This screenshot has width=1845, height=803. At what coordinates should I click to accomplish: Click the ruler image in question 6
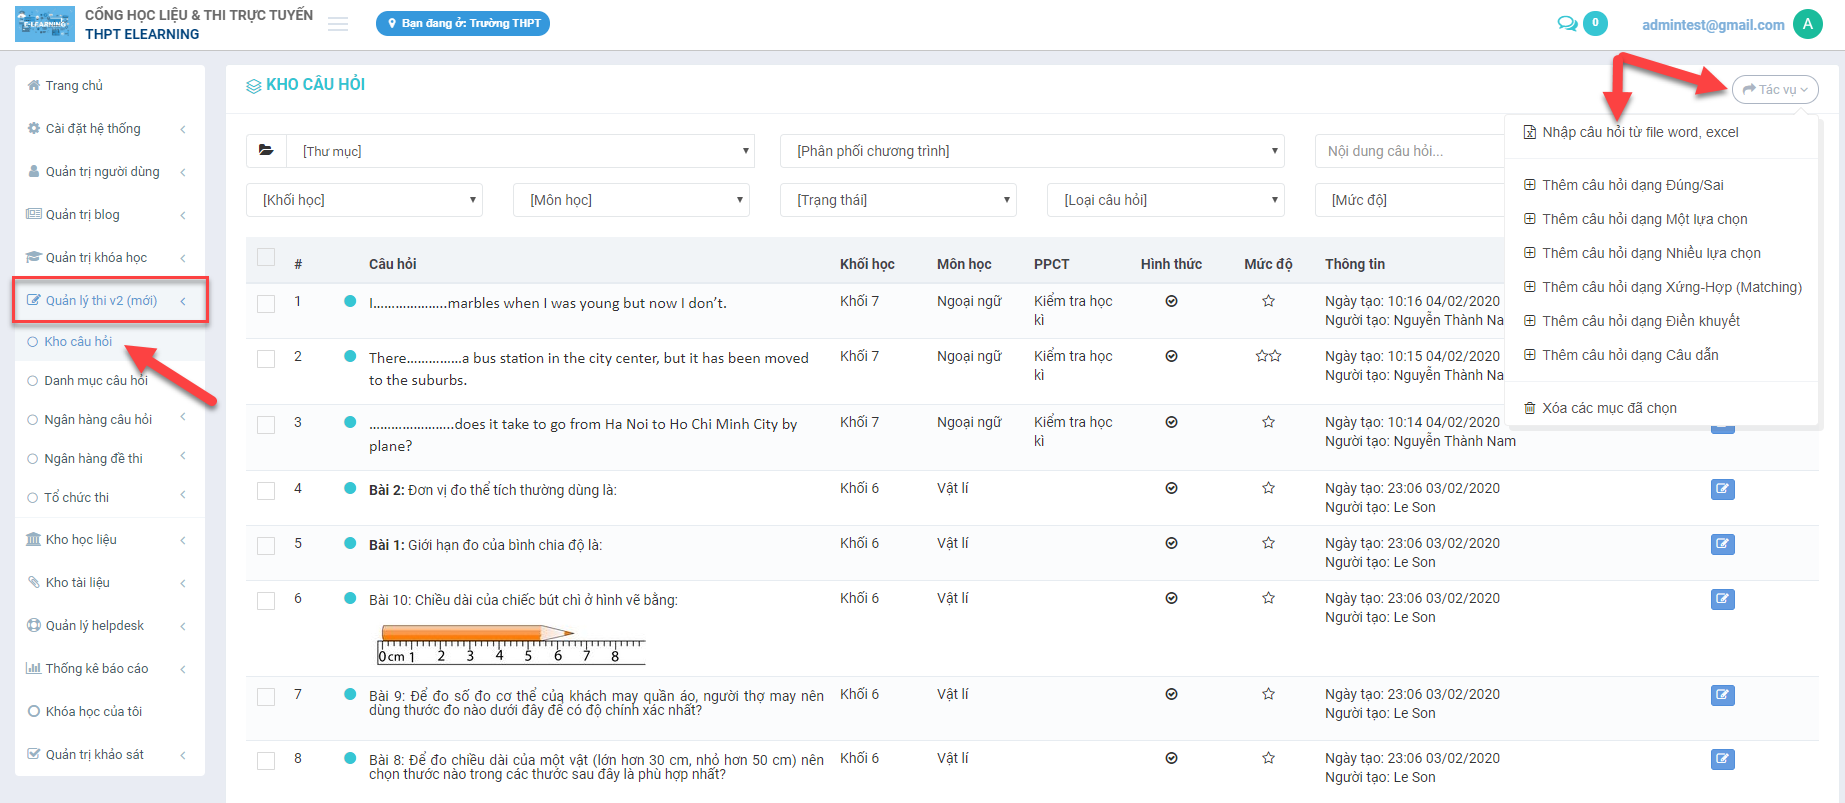(x=511, y=645)
